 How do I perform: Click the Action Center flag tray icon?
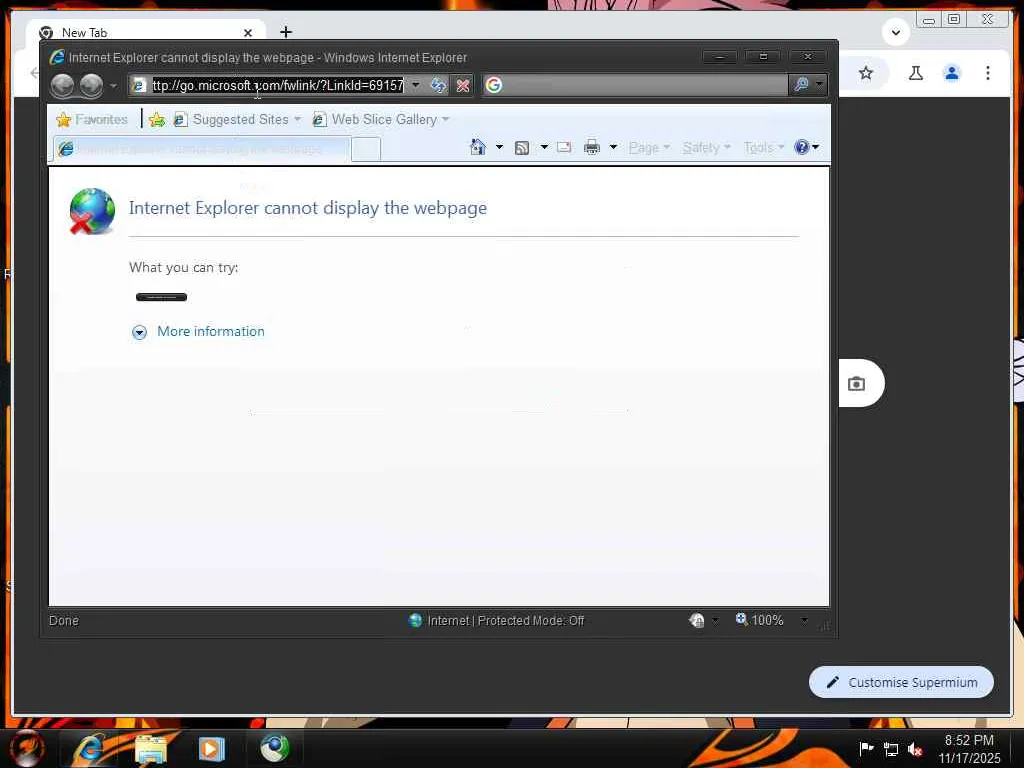[866, 749]
